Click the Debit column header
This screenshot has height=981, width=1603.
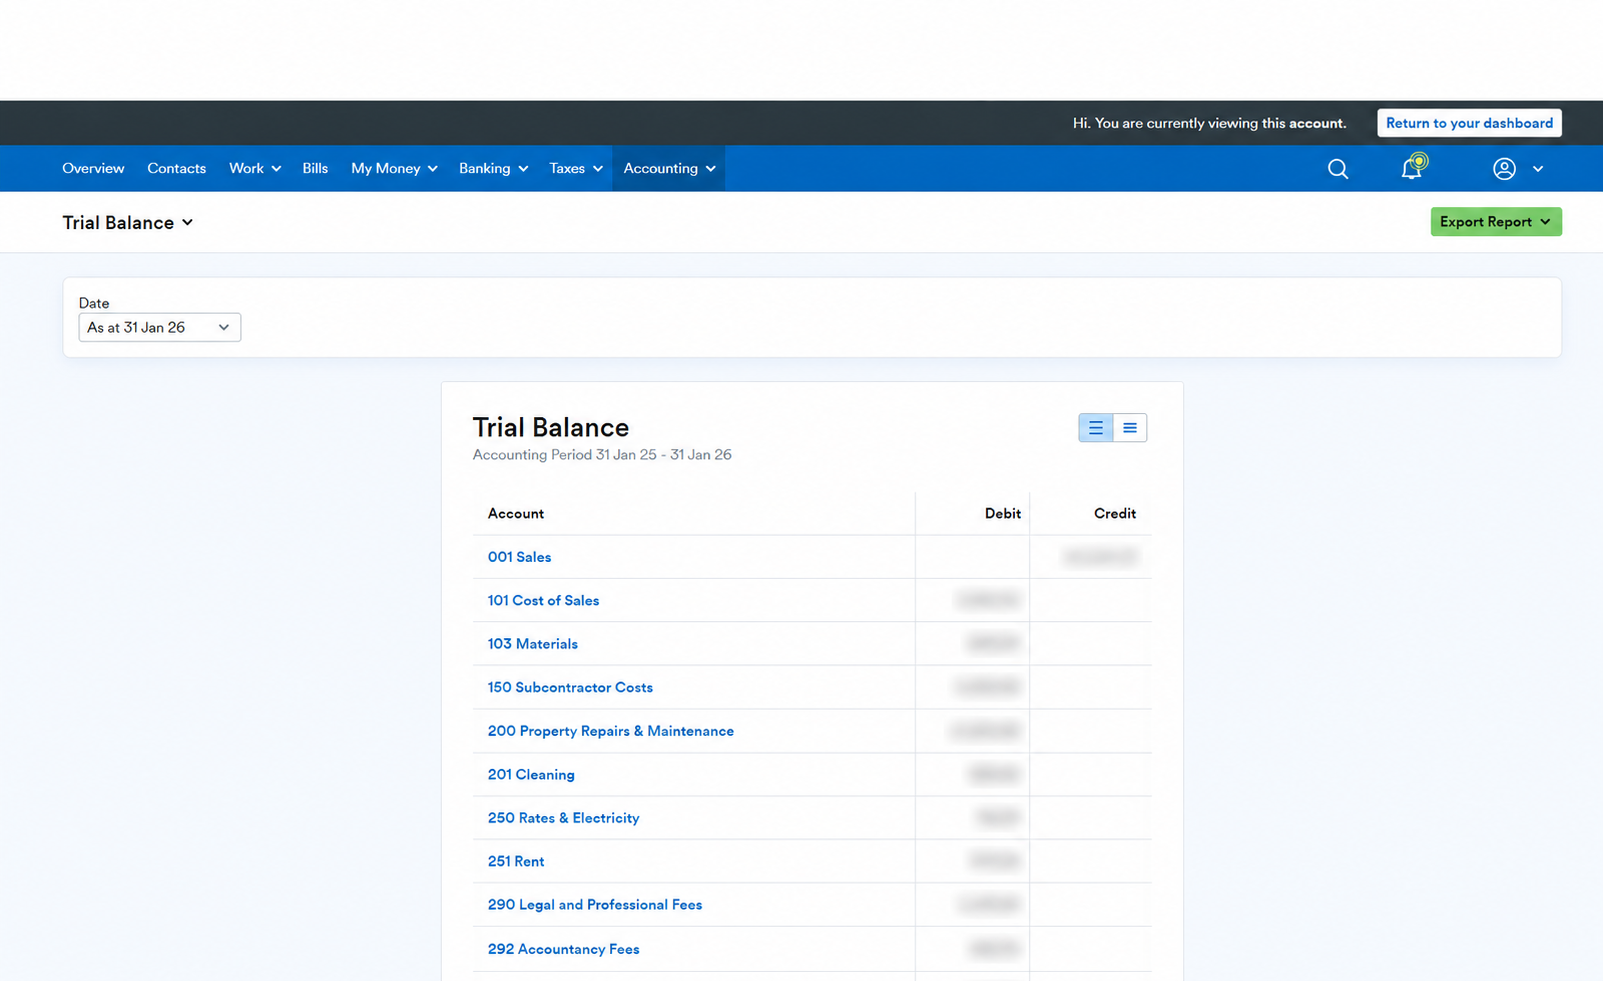point(1002,514)
